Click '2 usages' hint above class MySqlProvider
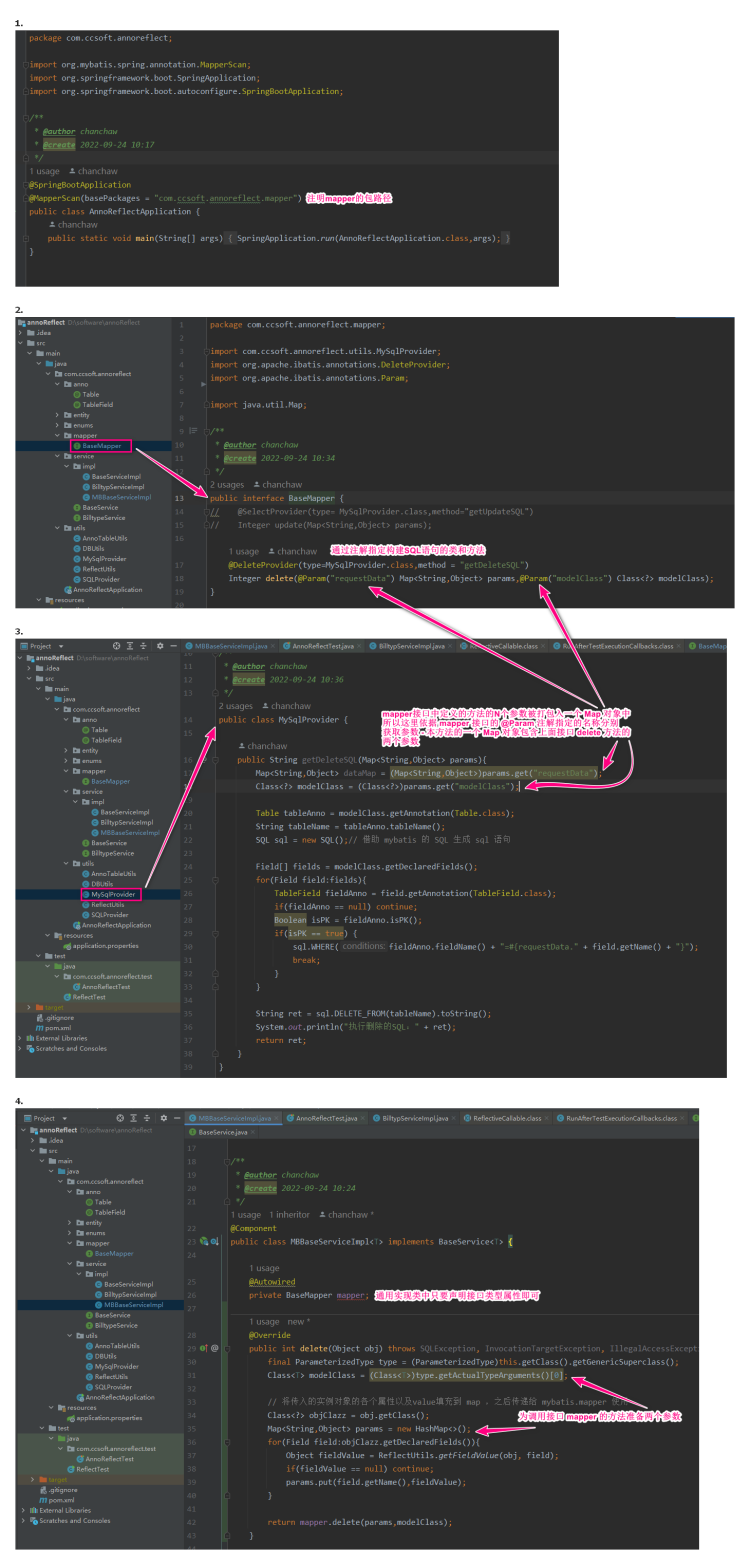This screenshot has height=1565, width=750. click(235, 706)
